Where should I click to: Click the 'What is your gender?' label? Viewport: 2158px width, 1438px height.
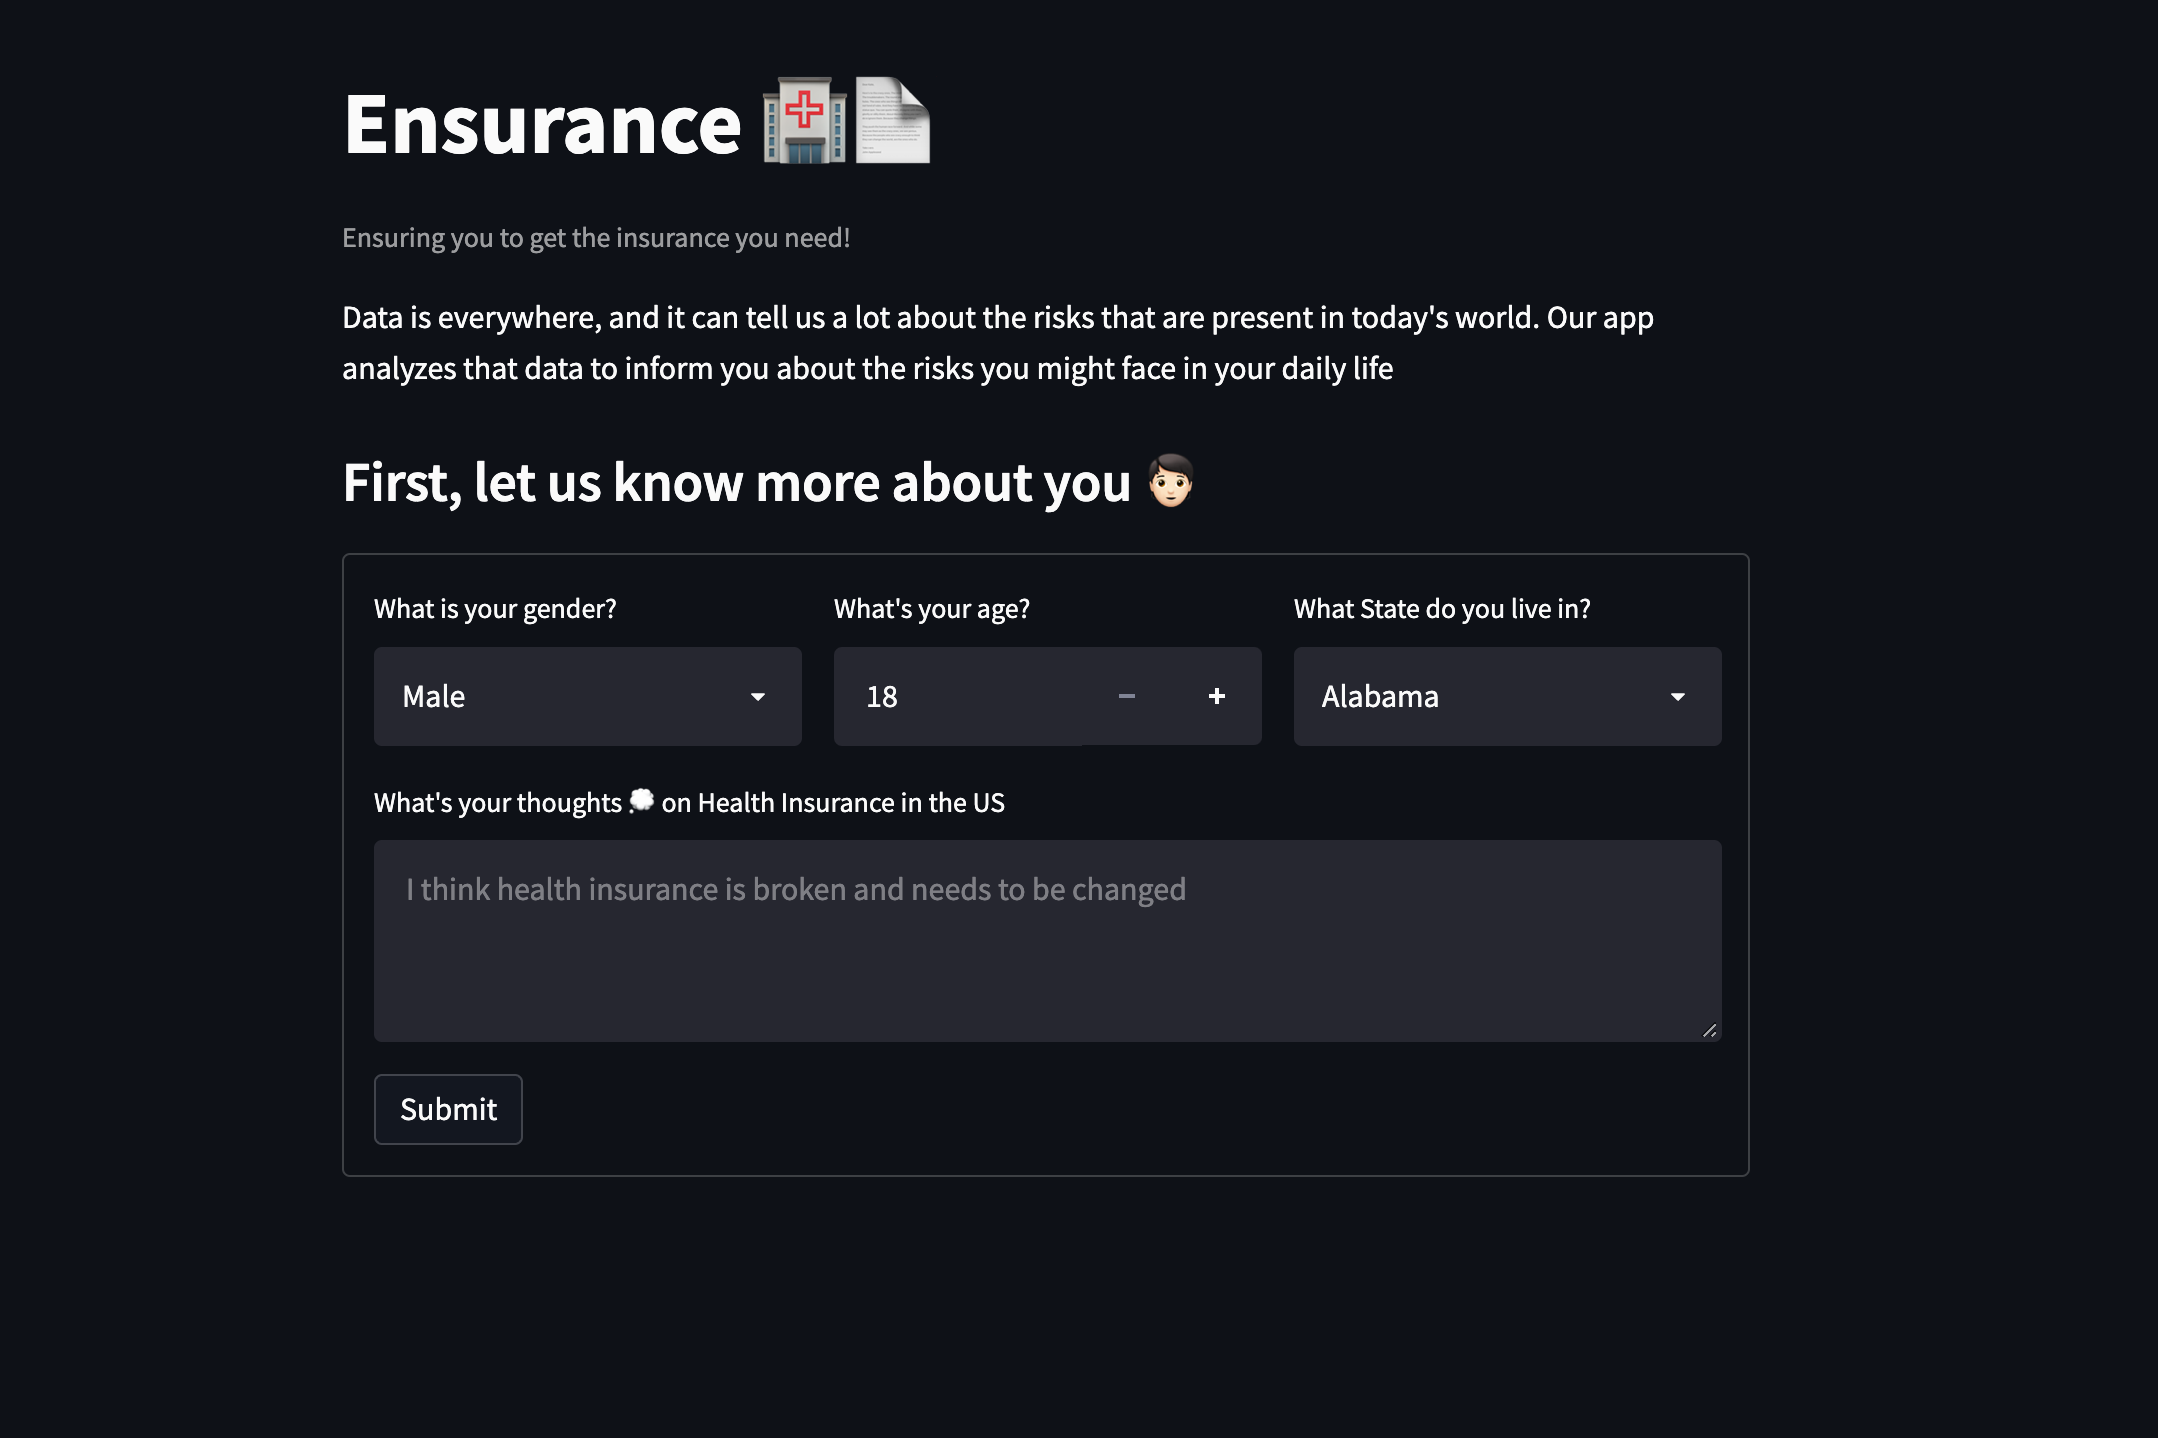tap(495, 609)
